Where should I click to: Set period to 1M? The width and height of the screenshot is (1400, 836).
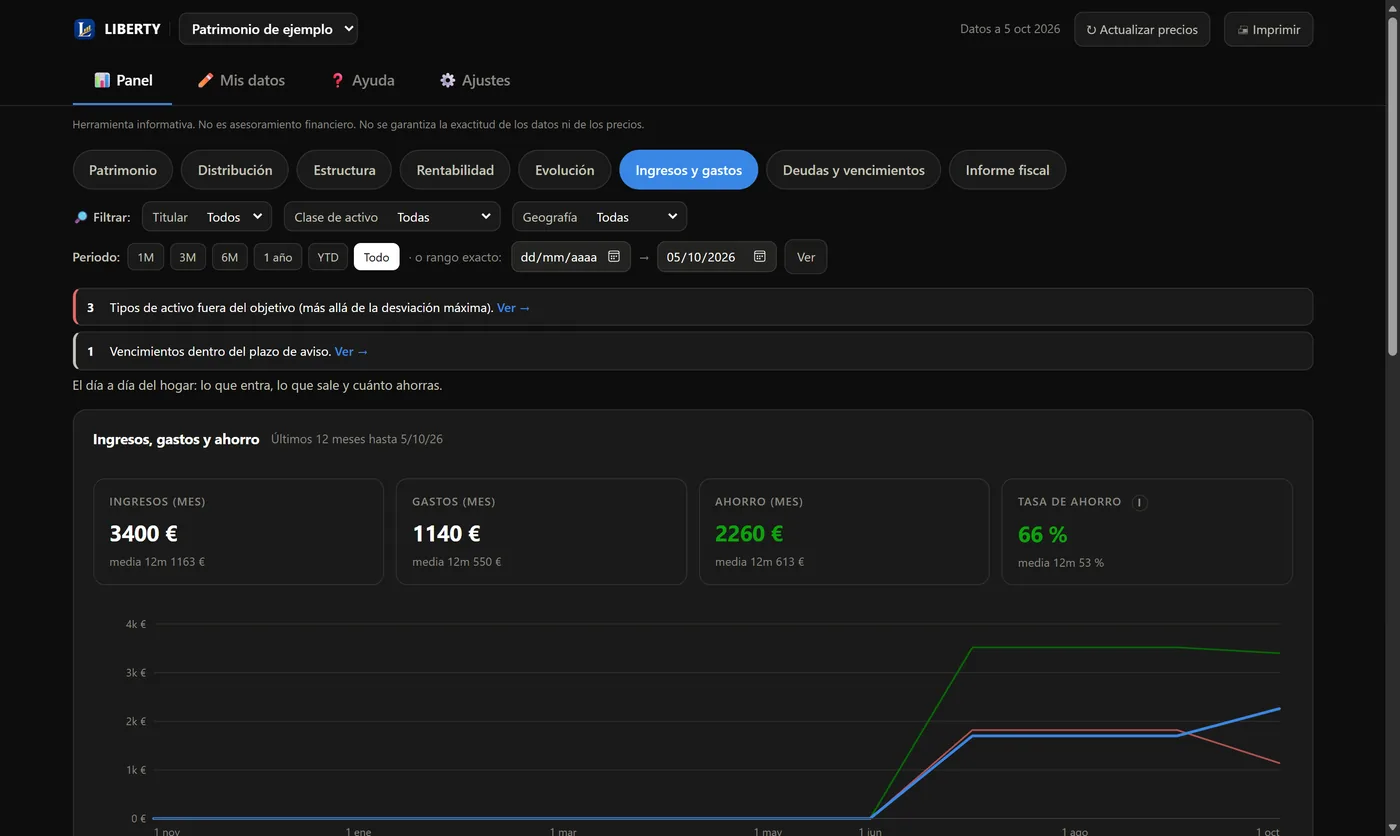point(145,257)
